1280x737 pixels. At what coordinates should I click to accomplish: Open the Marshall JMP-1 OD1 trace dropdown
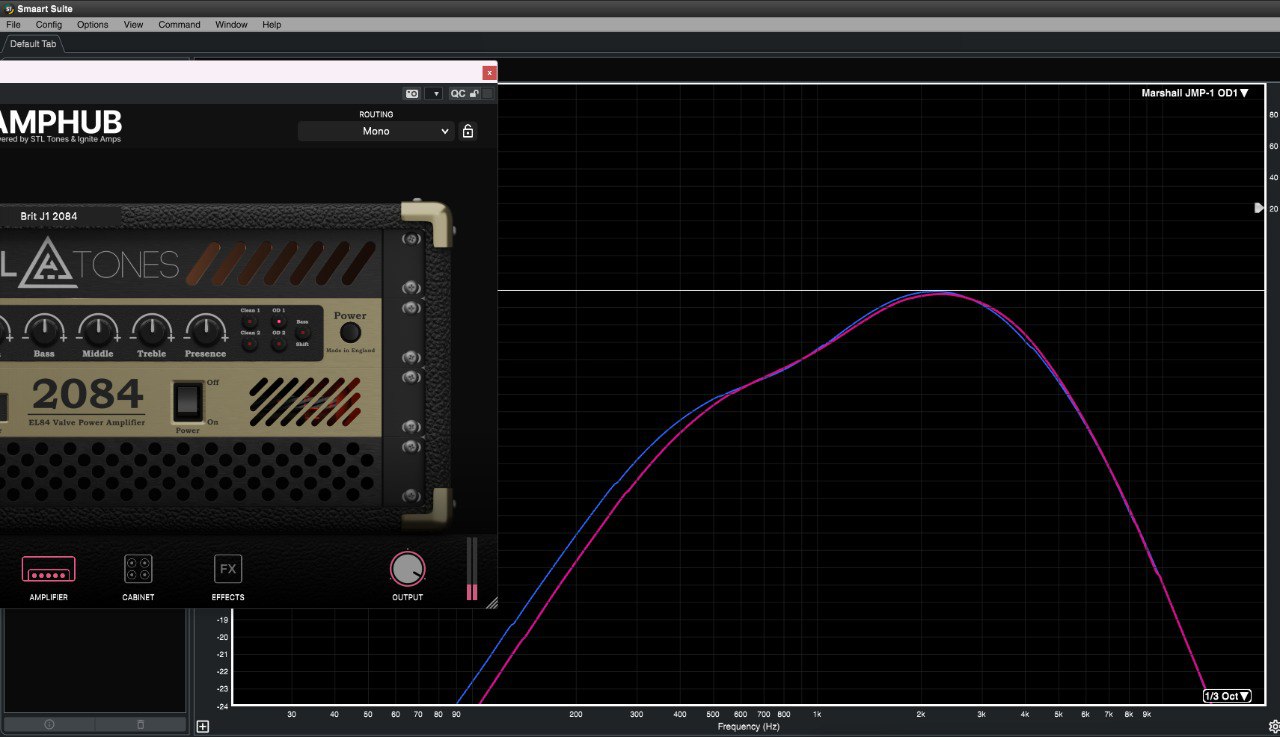pyautogui.click(x=1195, y=93)
